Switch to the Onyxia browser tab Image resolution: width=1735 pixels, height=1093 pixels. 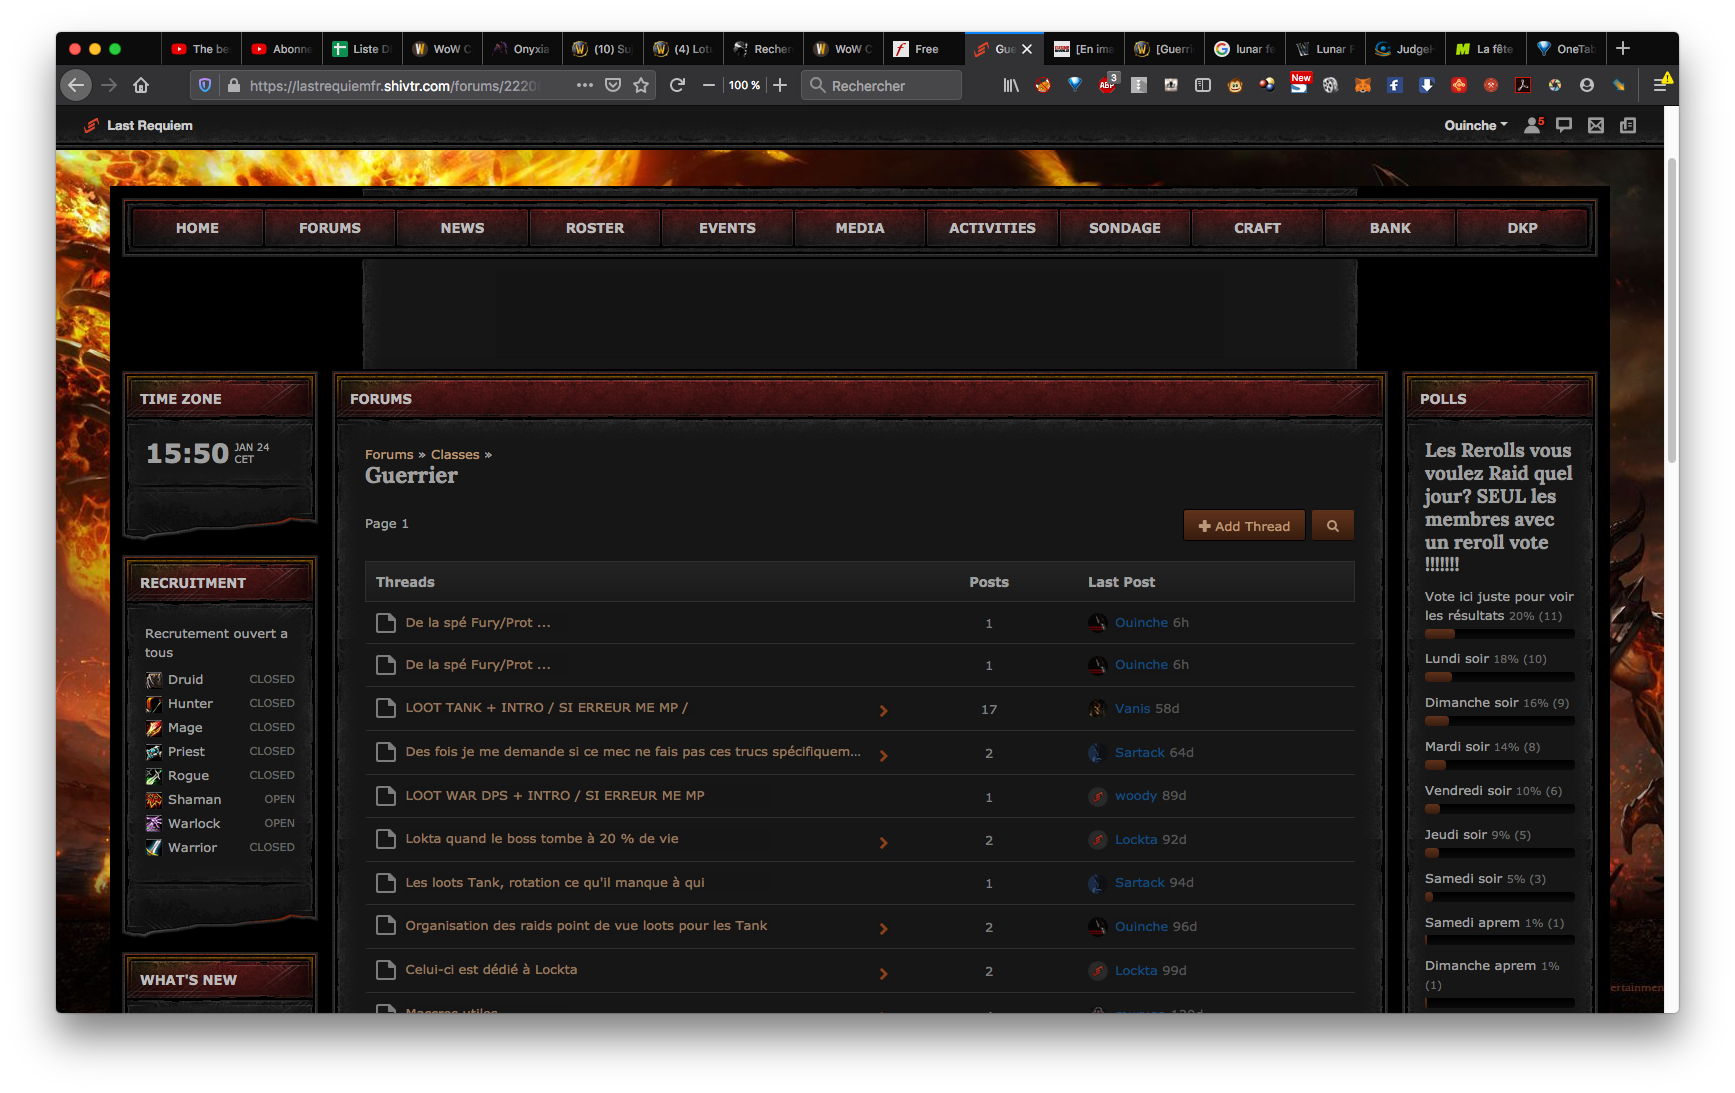pyautogui.click(x=522, y=49)
